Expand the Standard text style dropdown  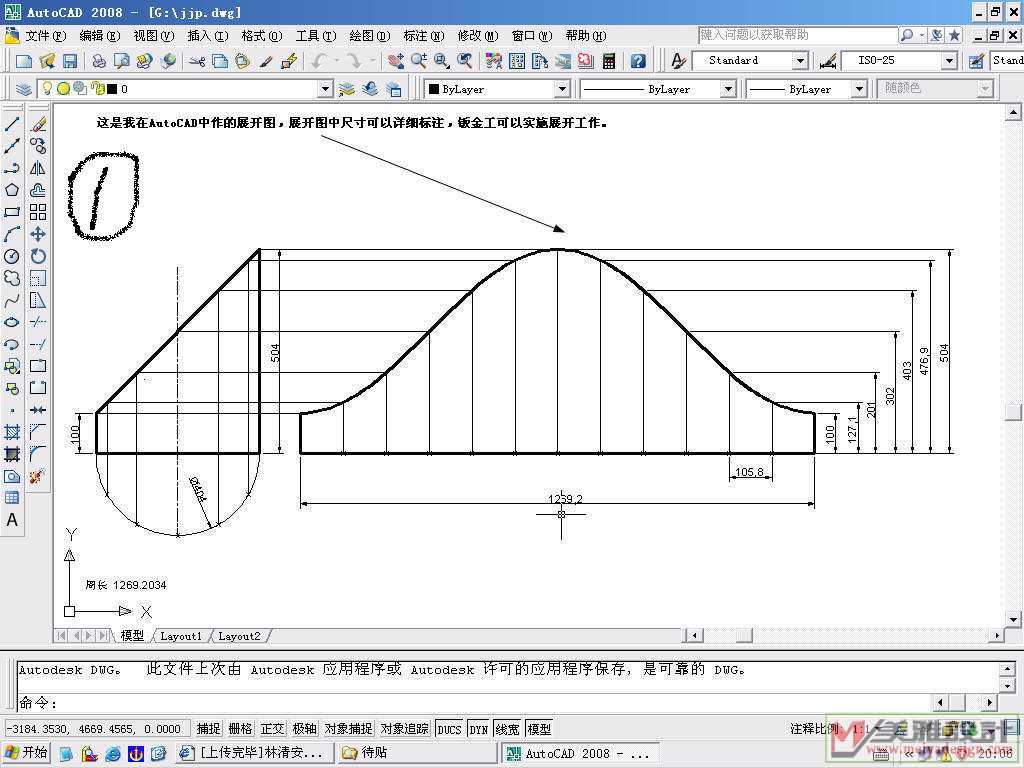[800, 61]
